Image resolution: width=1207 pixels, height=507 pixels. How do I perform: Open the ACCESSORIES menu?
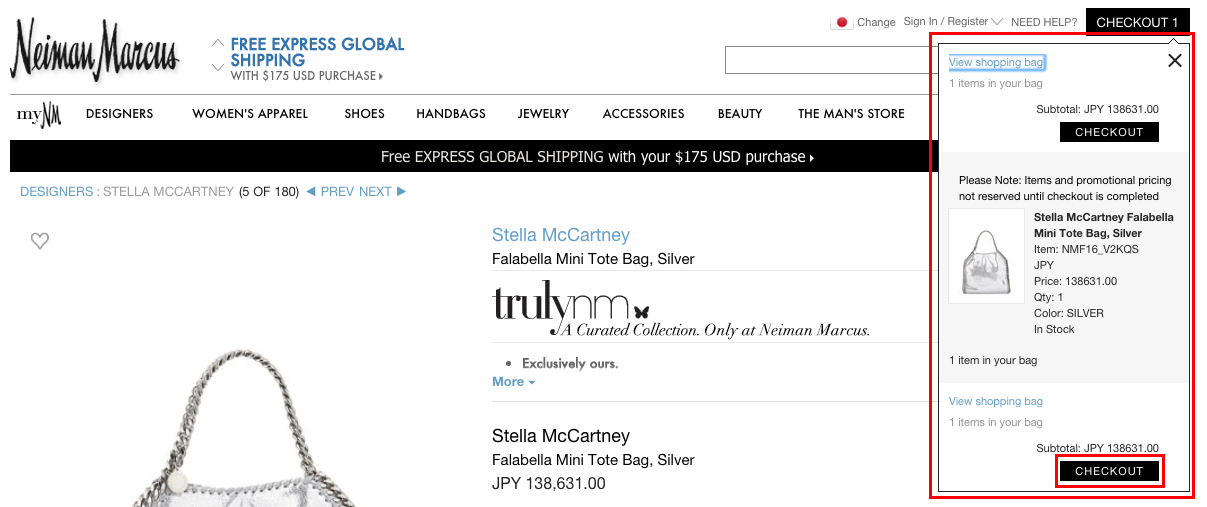[644, 114]
